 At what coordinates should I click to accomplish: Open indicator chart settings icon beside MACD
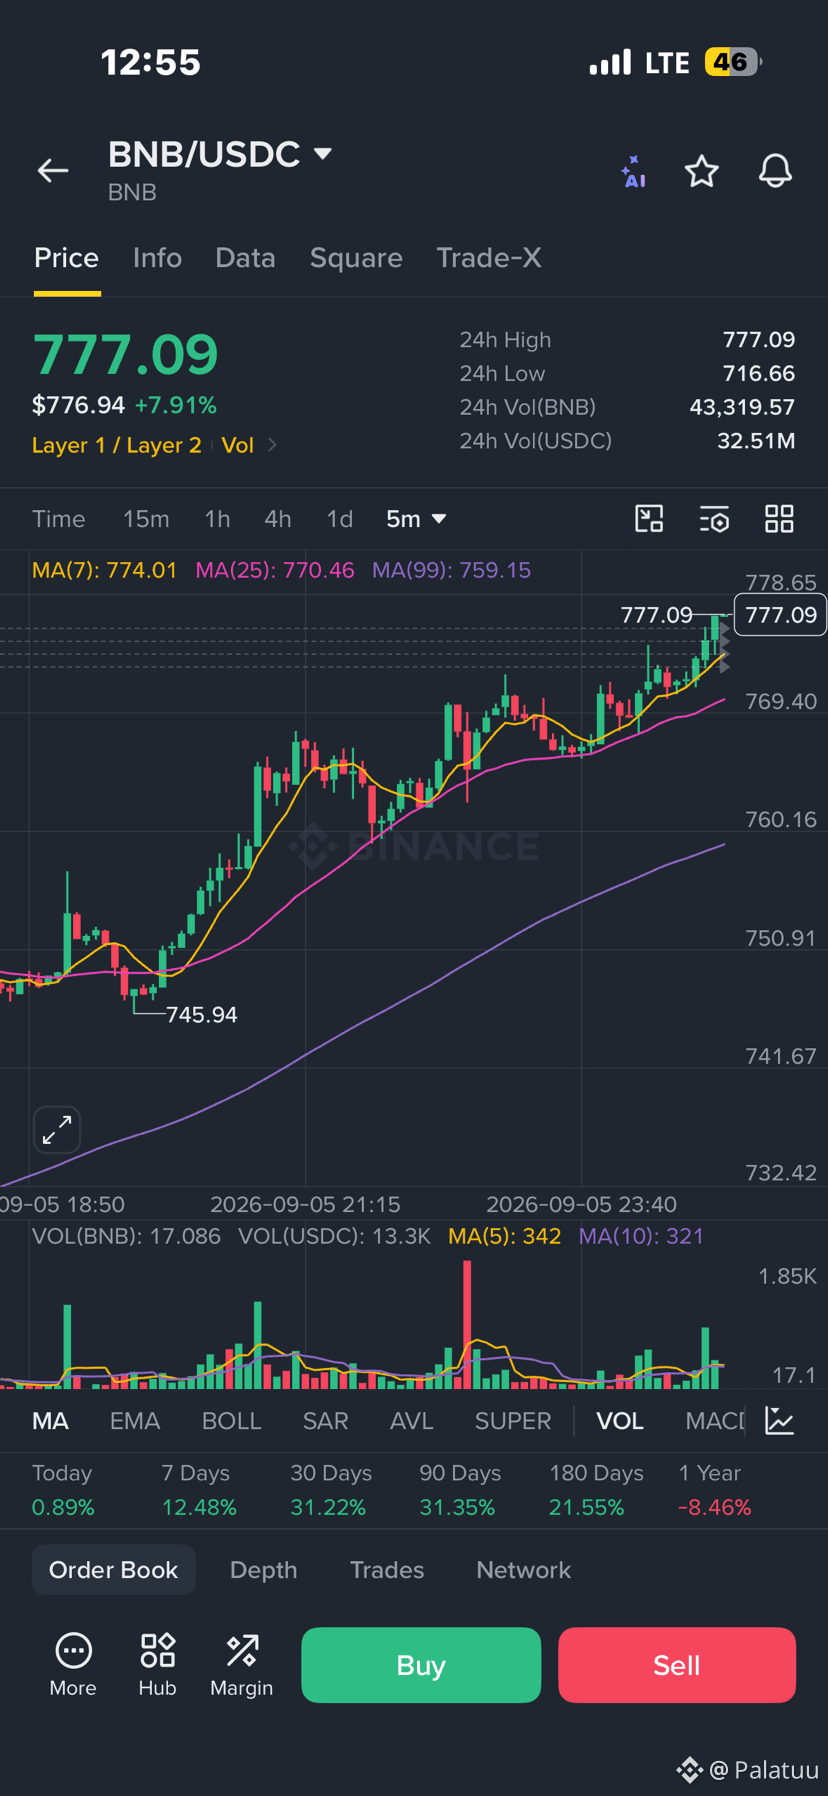(779, 1420)
